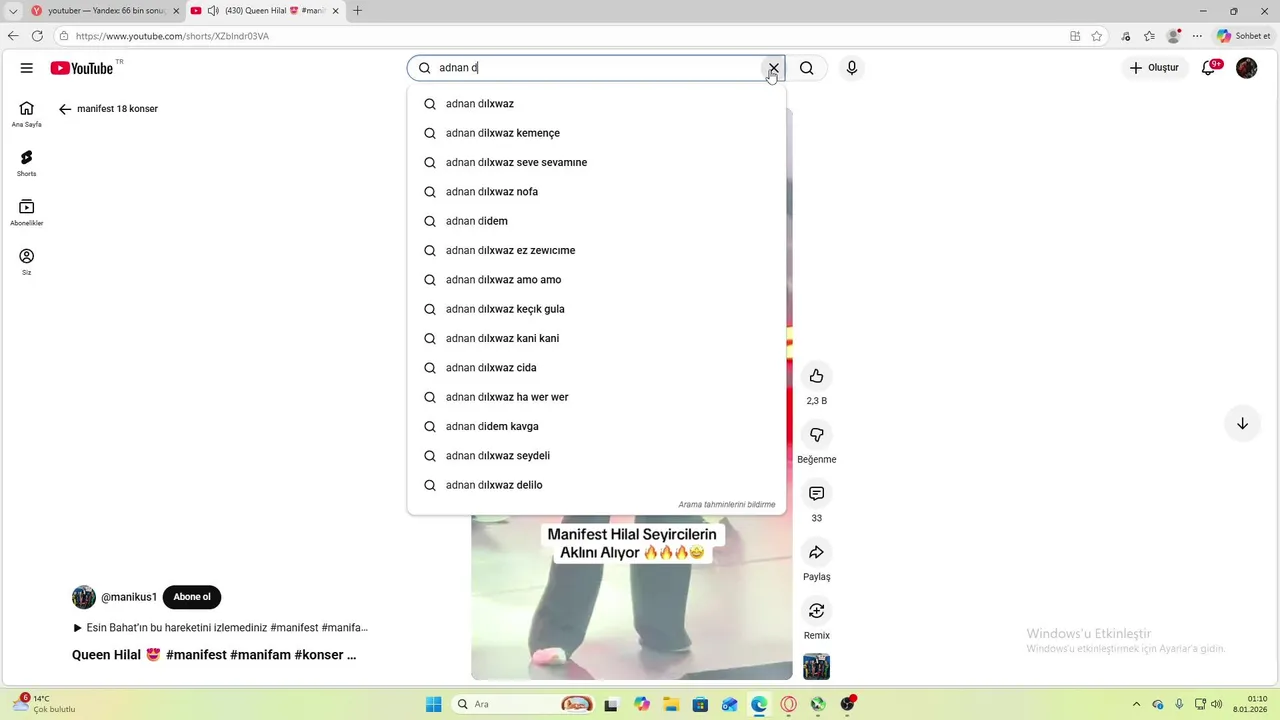The width and height of the screenshot is (1280, 720).
Task: Add this page to favorites star
Action: (1097, 36)
